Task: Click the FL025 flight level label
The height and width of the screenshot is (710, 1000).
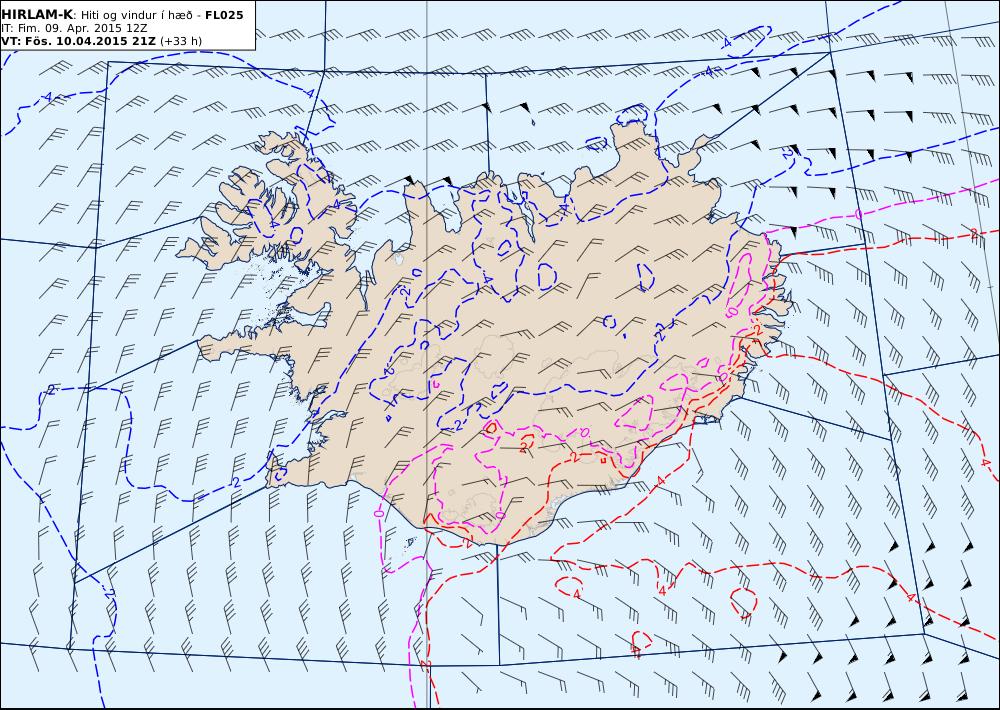Action: coord(224,15)
